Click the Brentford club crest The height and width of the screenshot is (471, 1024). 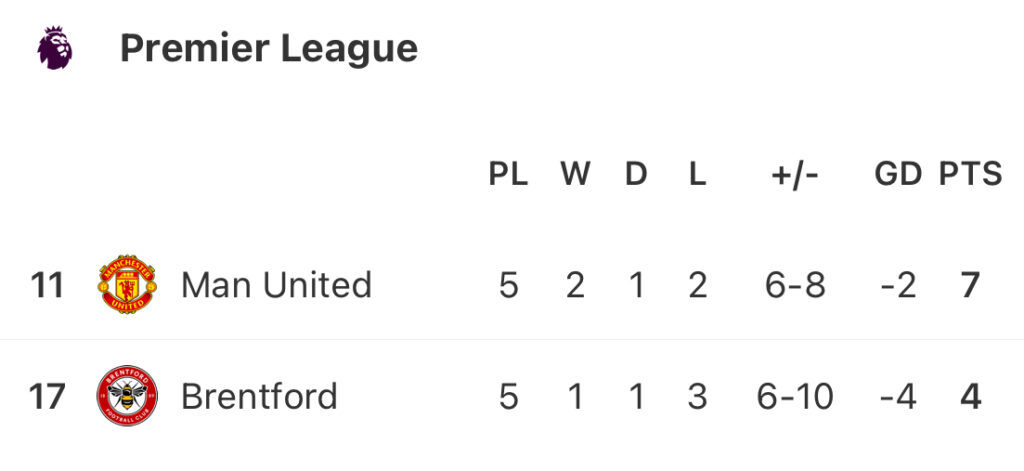(x=127, y=396)
